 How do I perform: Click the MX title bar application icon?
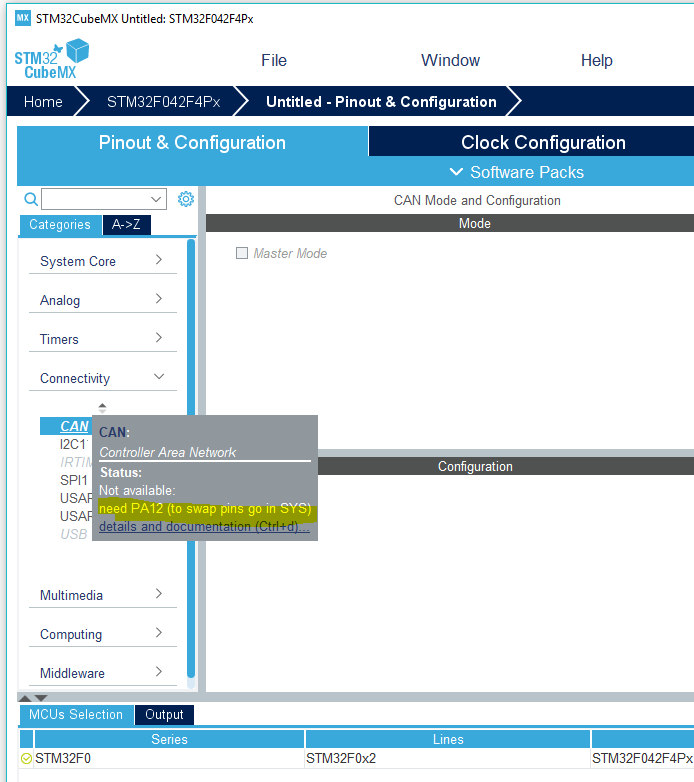click(x=22, y=18)
